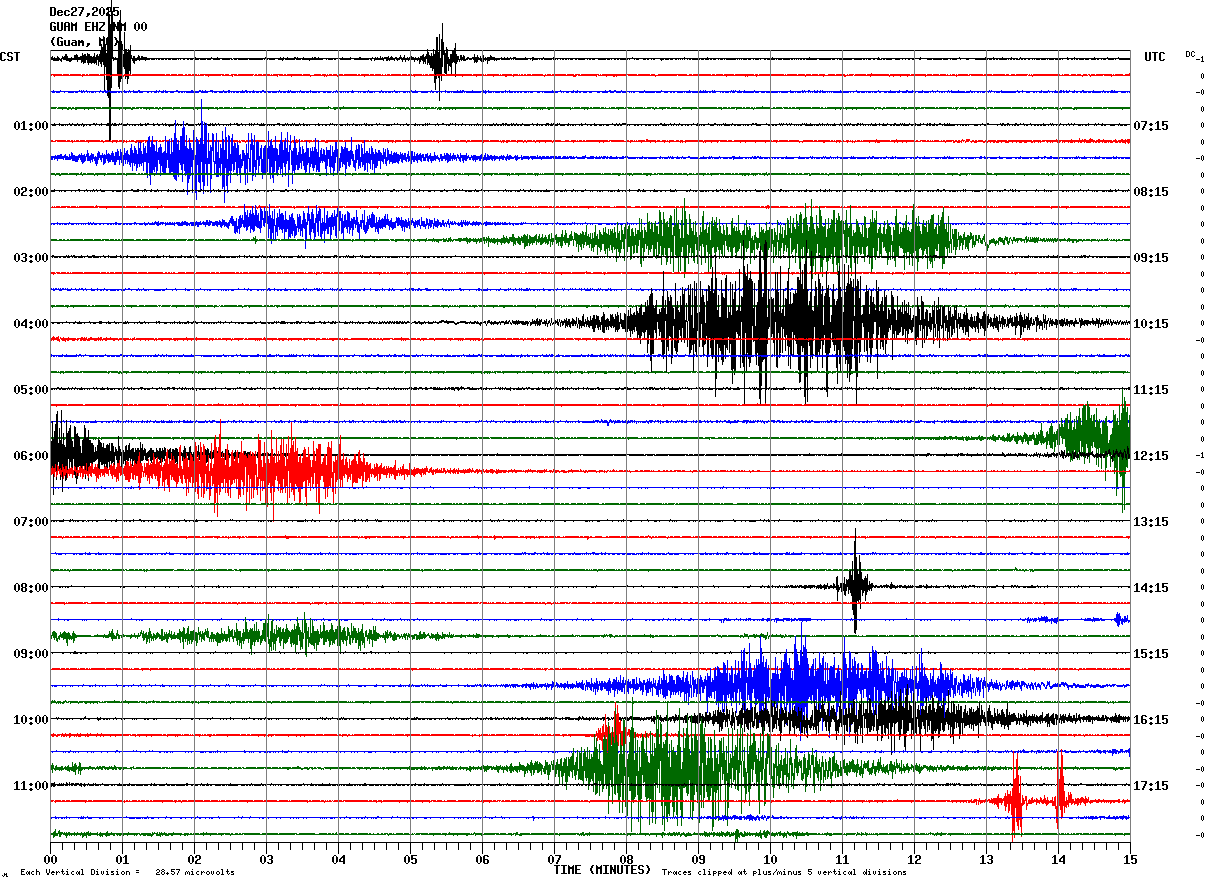Click the 09:15 UTC row label
The image size is (1210, 886).
pos(1151,258)
